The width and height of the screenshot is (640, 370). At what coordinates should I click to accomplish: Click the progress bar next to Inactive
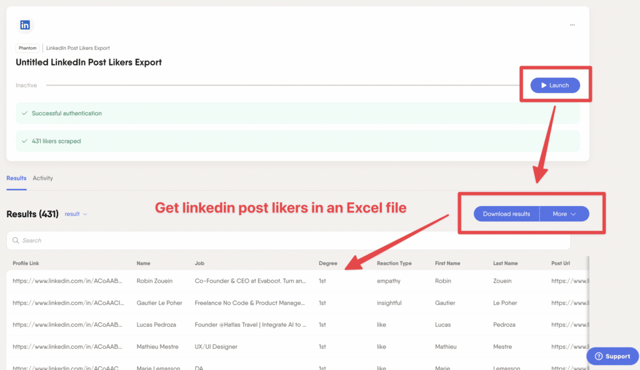tap(282, 85)
